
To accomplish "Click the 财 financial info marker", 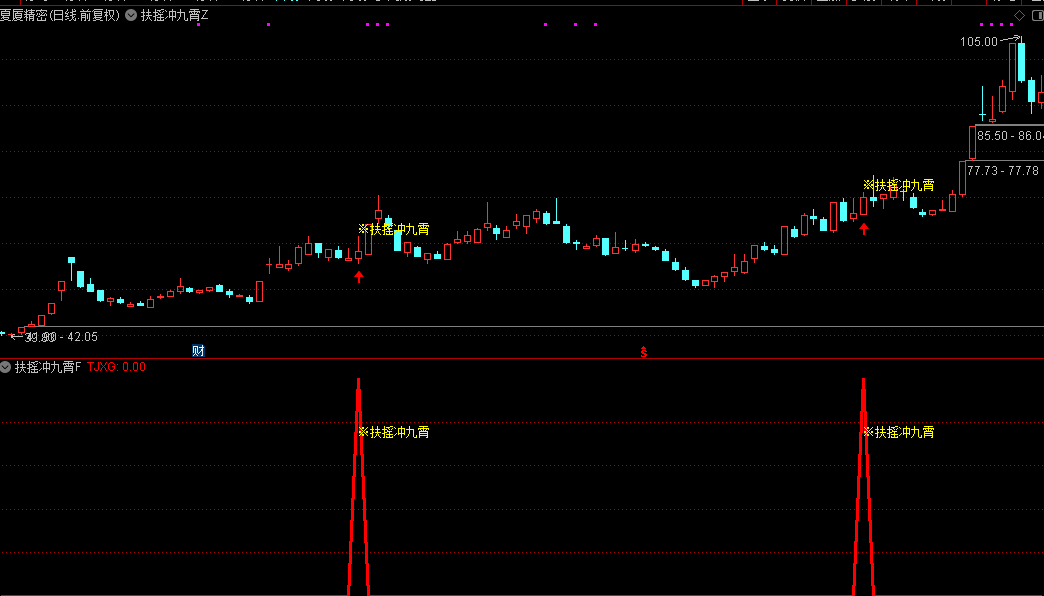I will click(198, 351).
